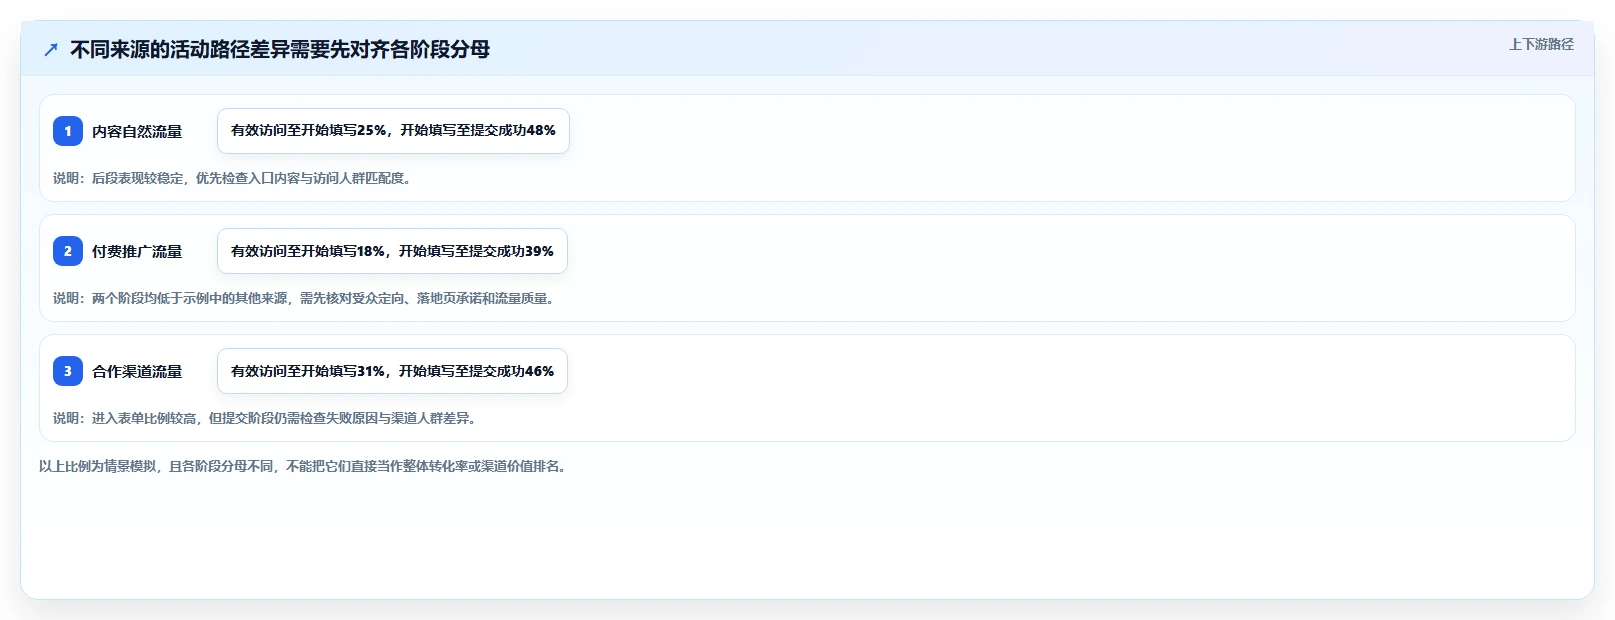The height and width of the screenshot is (620, 1615).
Task: Click the chip 有效访问至开始填写31%
Action: pos(392,371)
